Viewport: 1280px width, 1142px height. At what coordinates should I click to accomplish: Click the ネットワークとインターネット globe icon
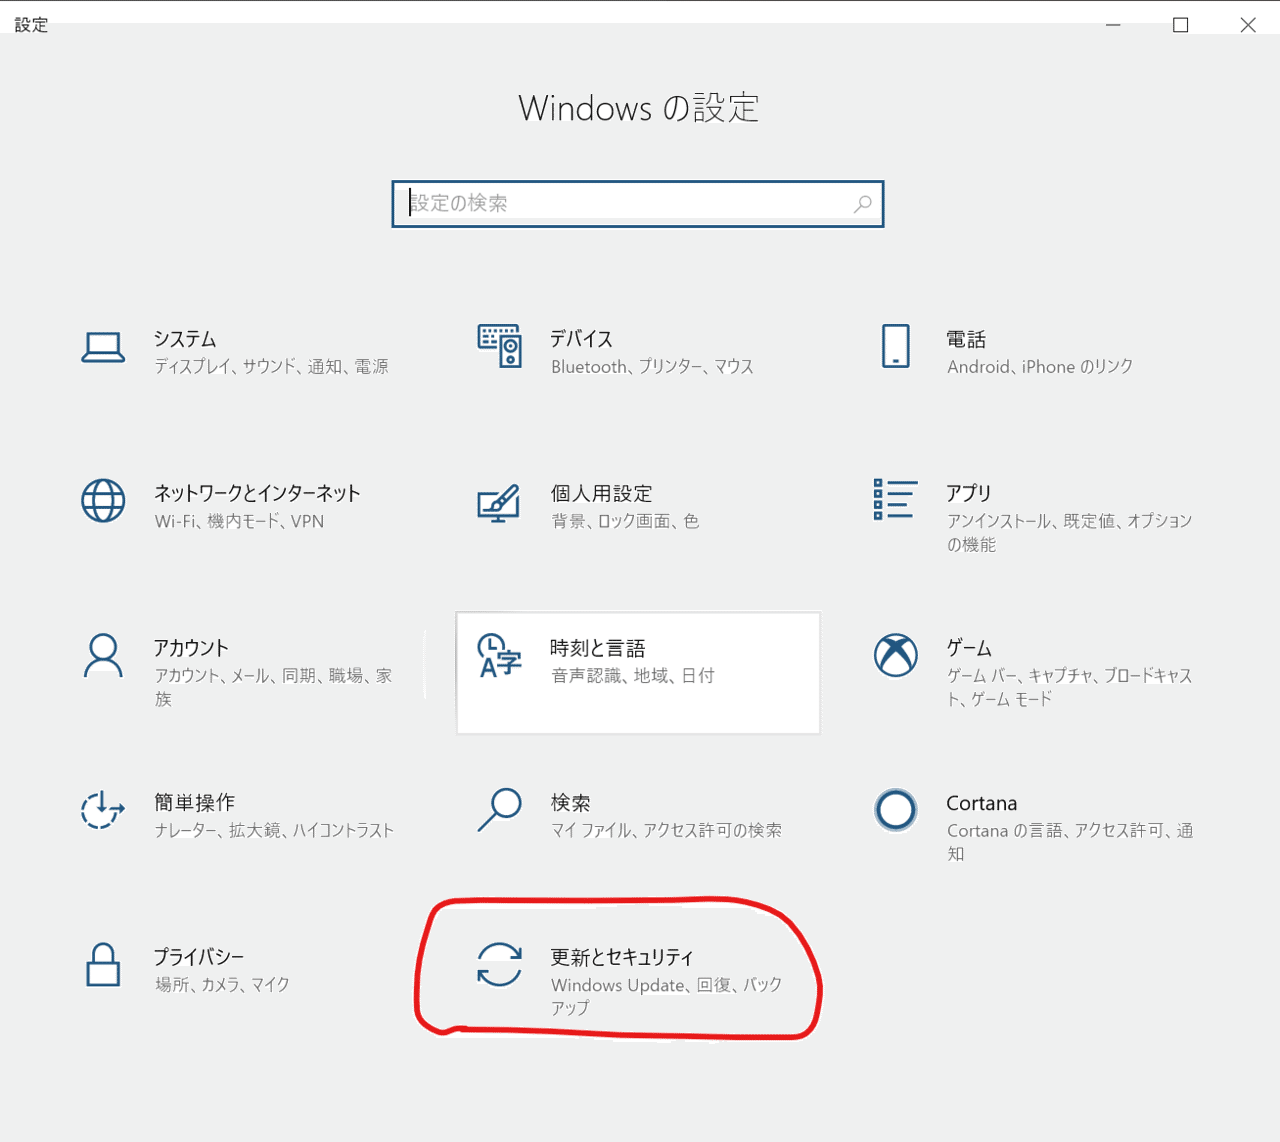[x=103, y=501]
